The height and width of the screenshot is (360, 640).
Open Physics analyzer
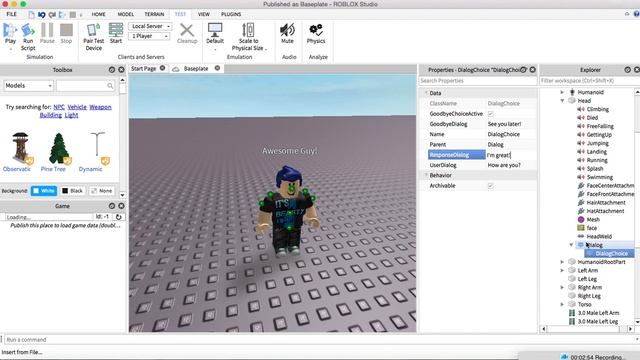pos(316,31)
